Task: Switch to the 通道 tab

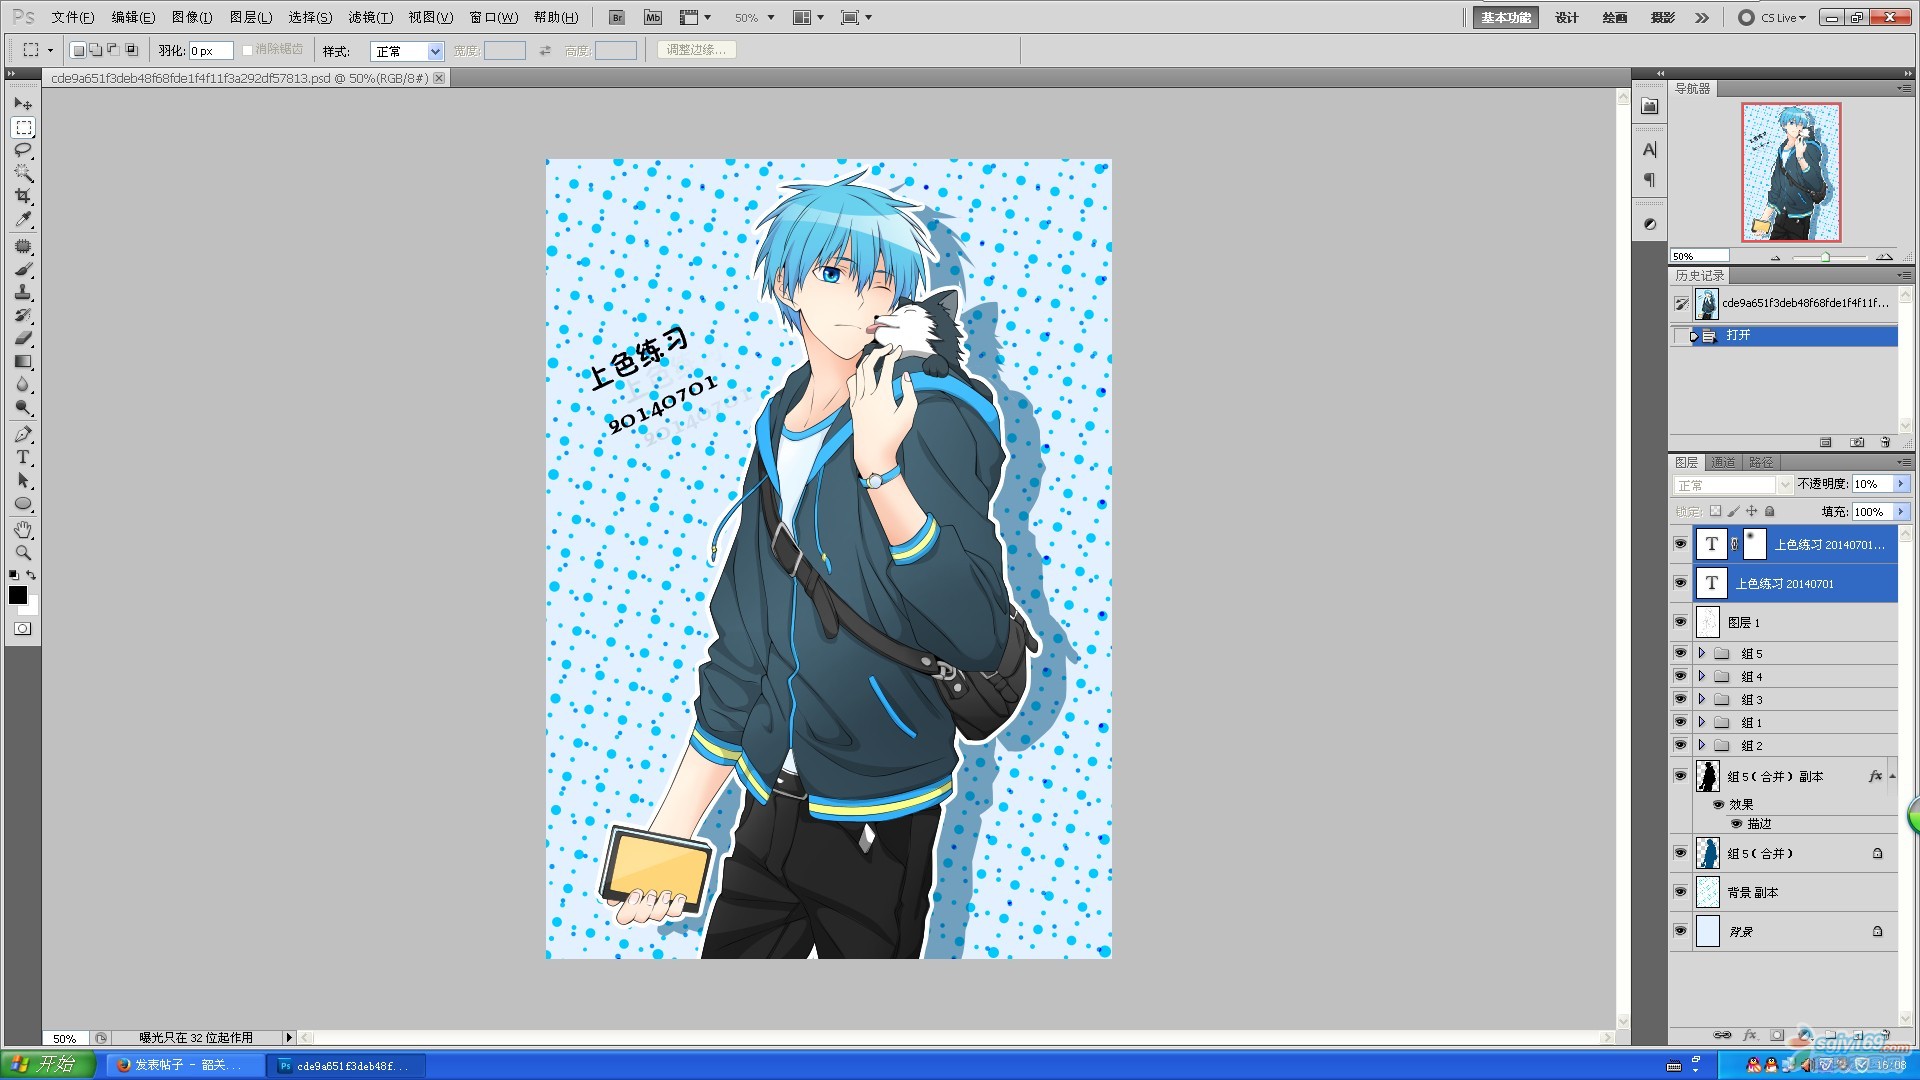Action: point(1723,463)
